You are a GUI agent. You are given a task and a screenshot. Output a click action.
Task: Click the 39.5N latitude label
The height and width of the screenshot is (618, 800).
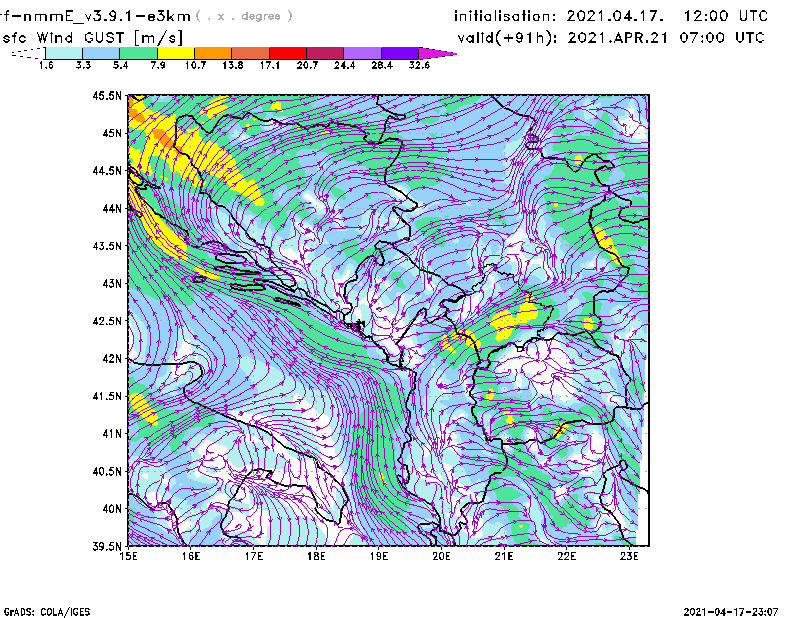point(108,547)
